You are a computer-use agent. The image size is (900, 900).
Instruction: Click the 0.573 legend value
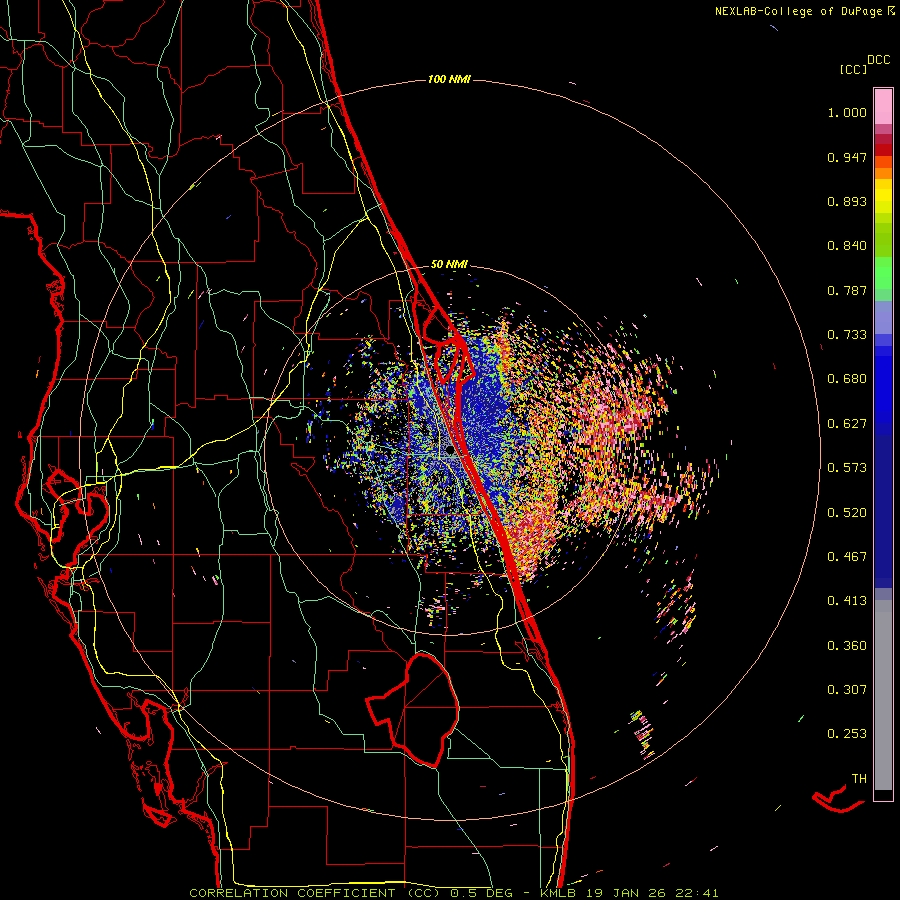tap(847, 468)
